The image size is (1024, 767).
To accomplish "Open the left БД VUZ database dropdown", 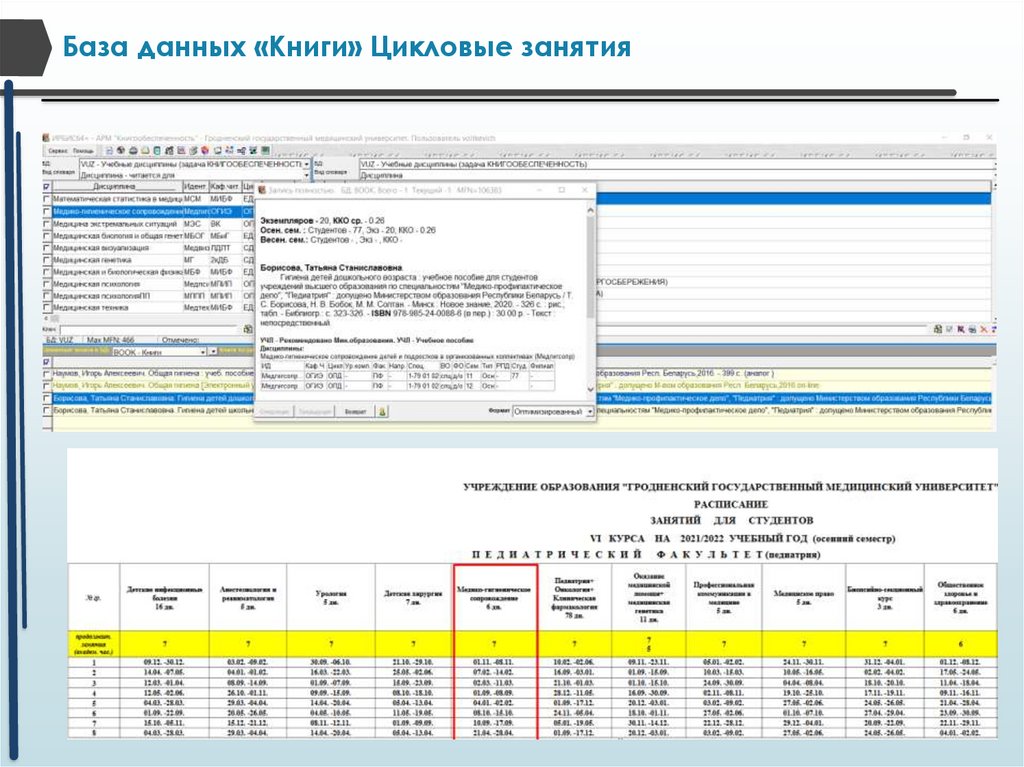I will tap(307, 164).
